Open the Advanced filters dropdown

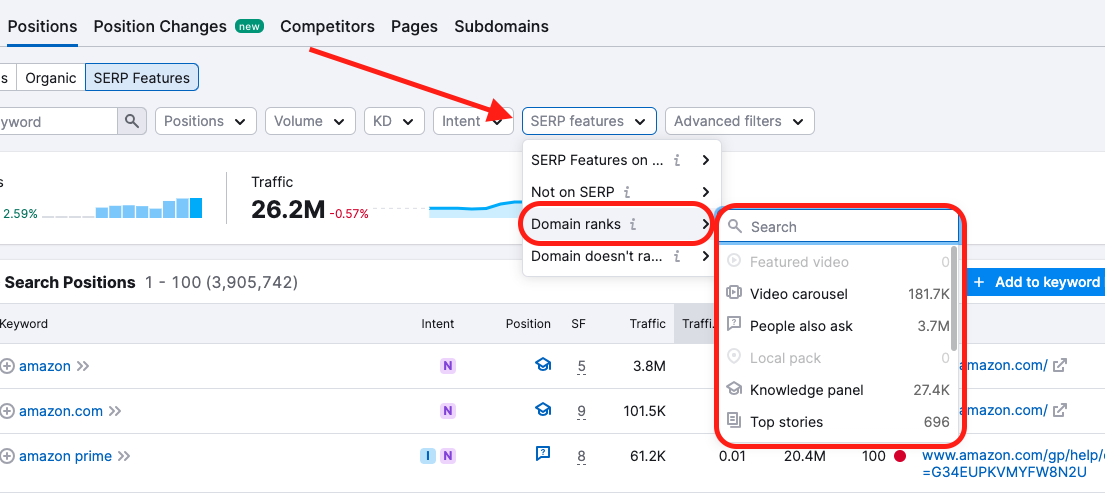[x=740, y=121]
